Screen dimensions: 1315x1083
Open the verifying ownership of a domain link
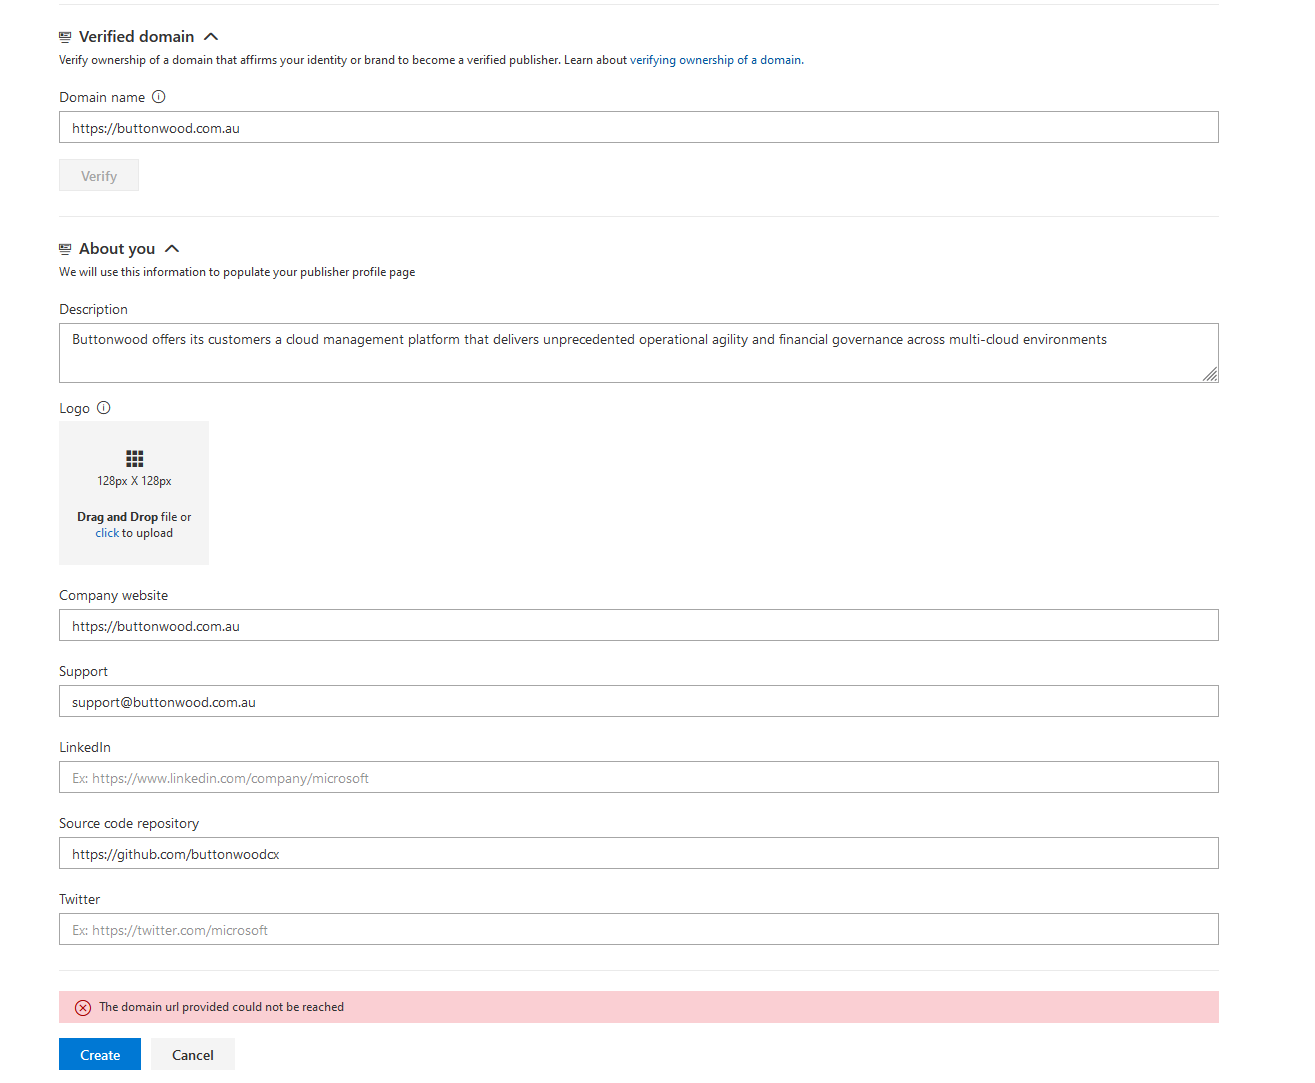(715, 59)
